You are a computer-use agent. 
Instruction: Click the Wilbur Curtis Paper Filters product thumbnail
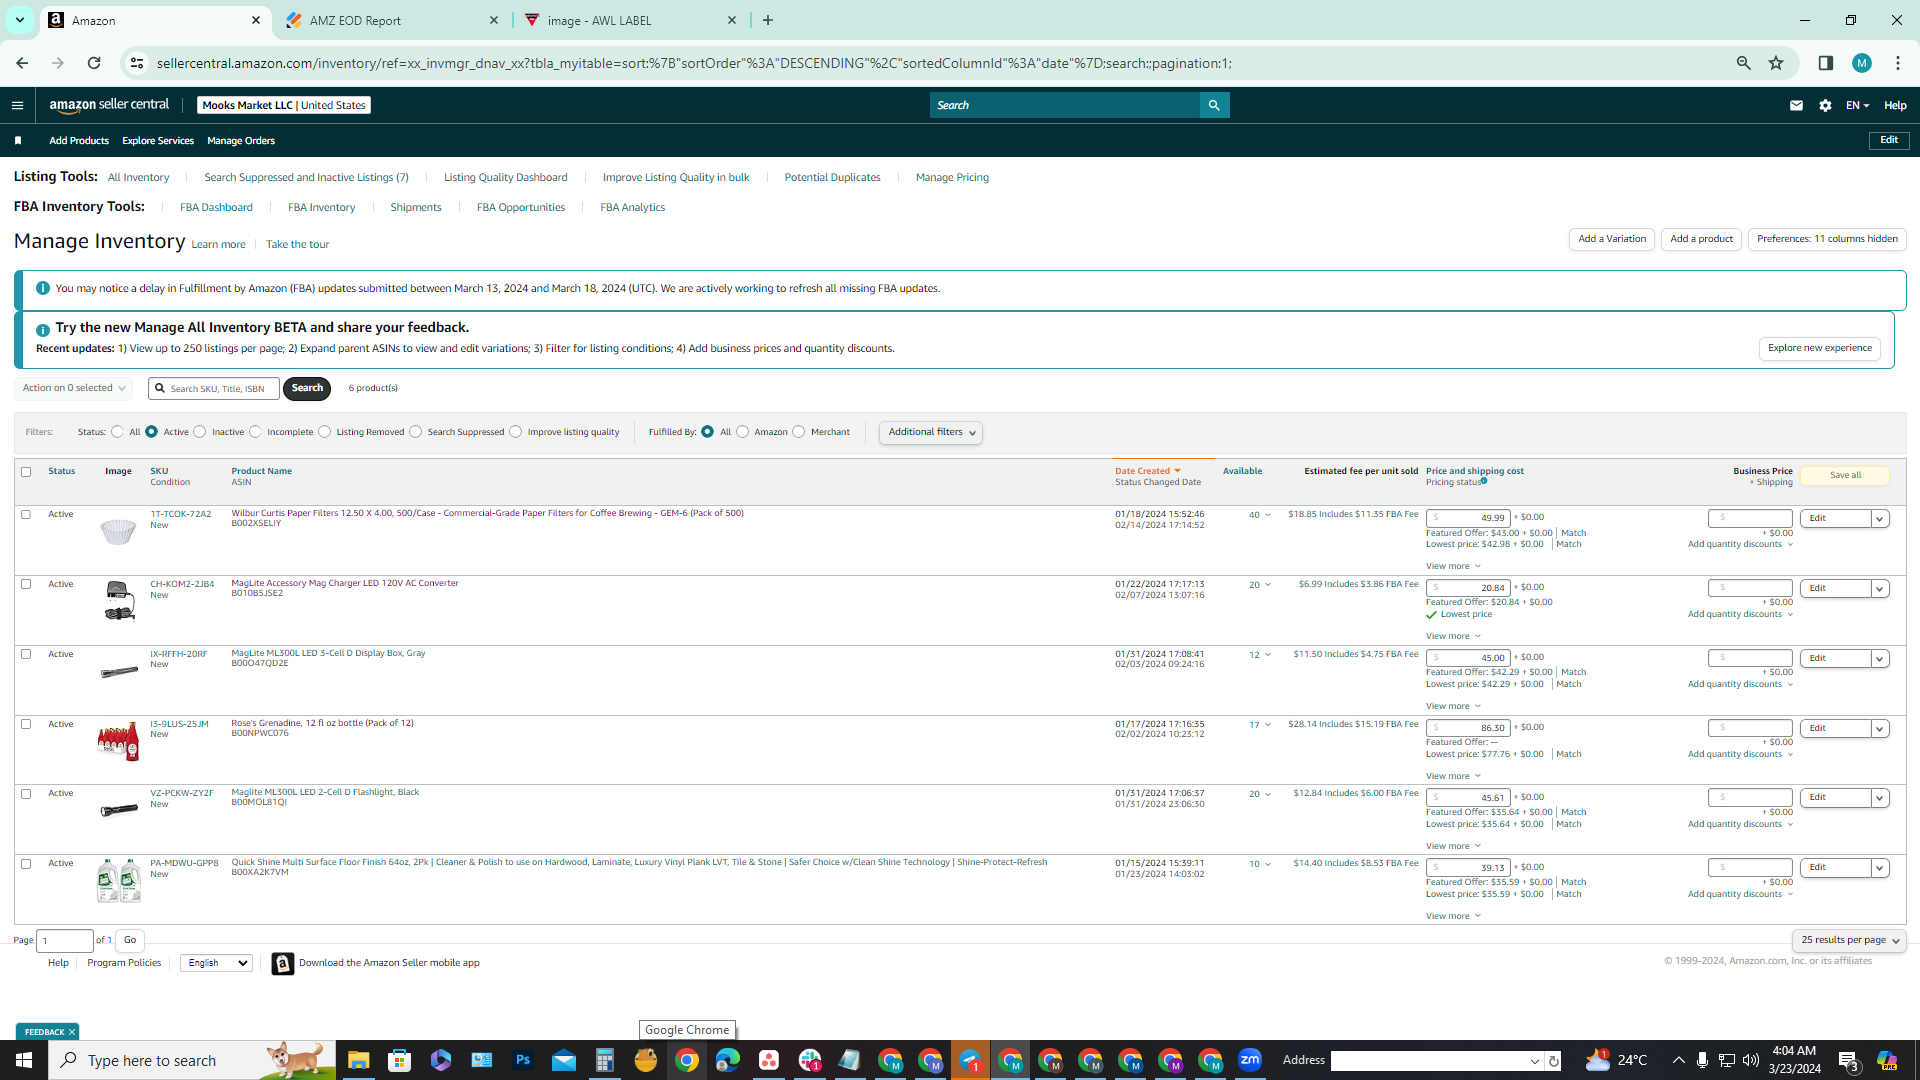pos(118,531)
